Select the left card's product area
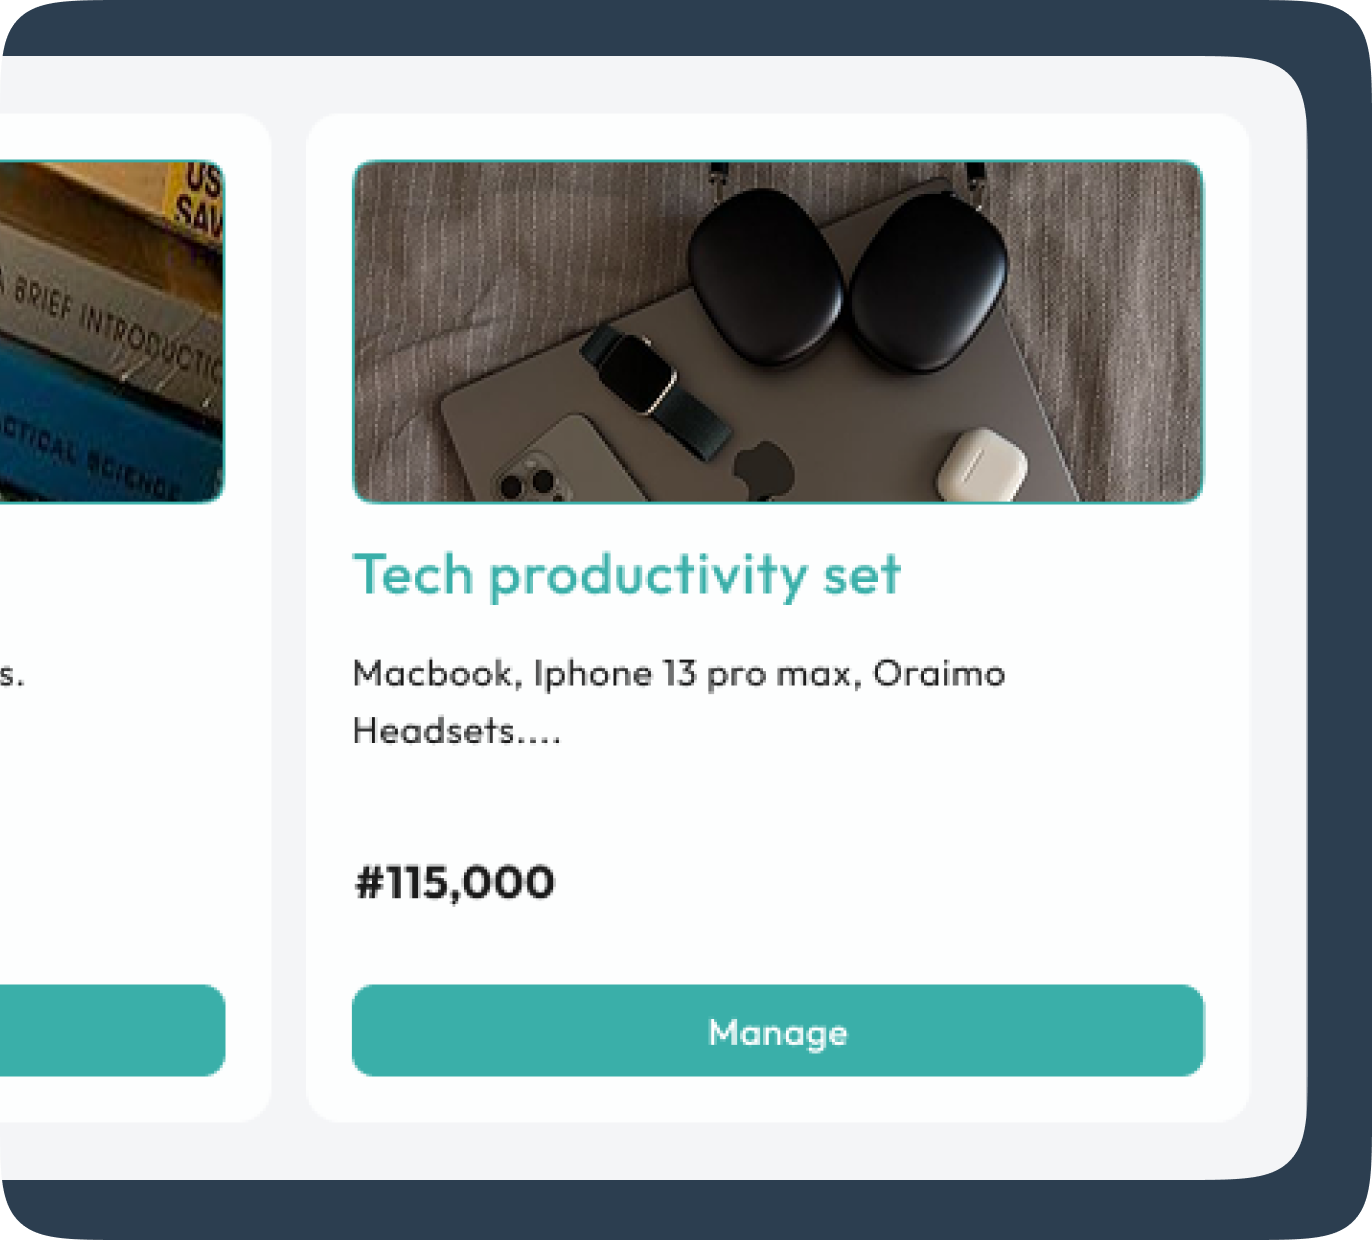 coord(110,600)
